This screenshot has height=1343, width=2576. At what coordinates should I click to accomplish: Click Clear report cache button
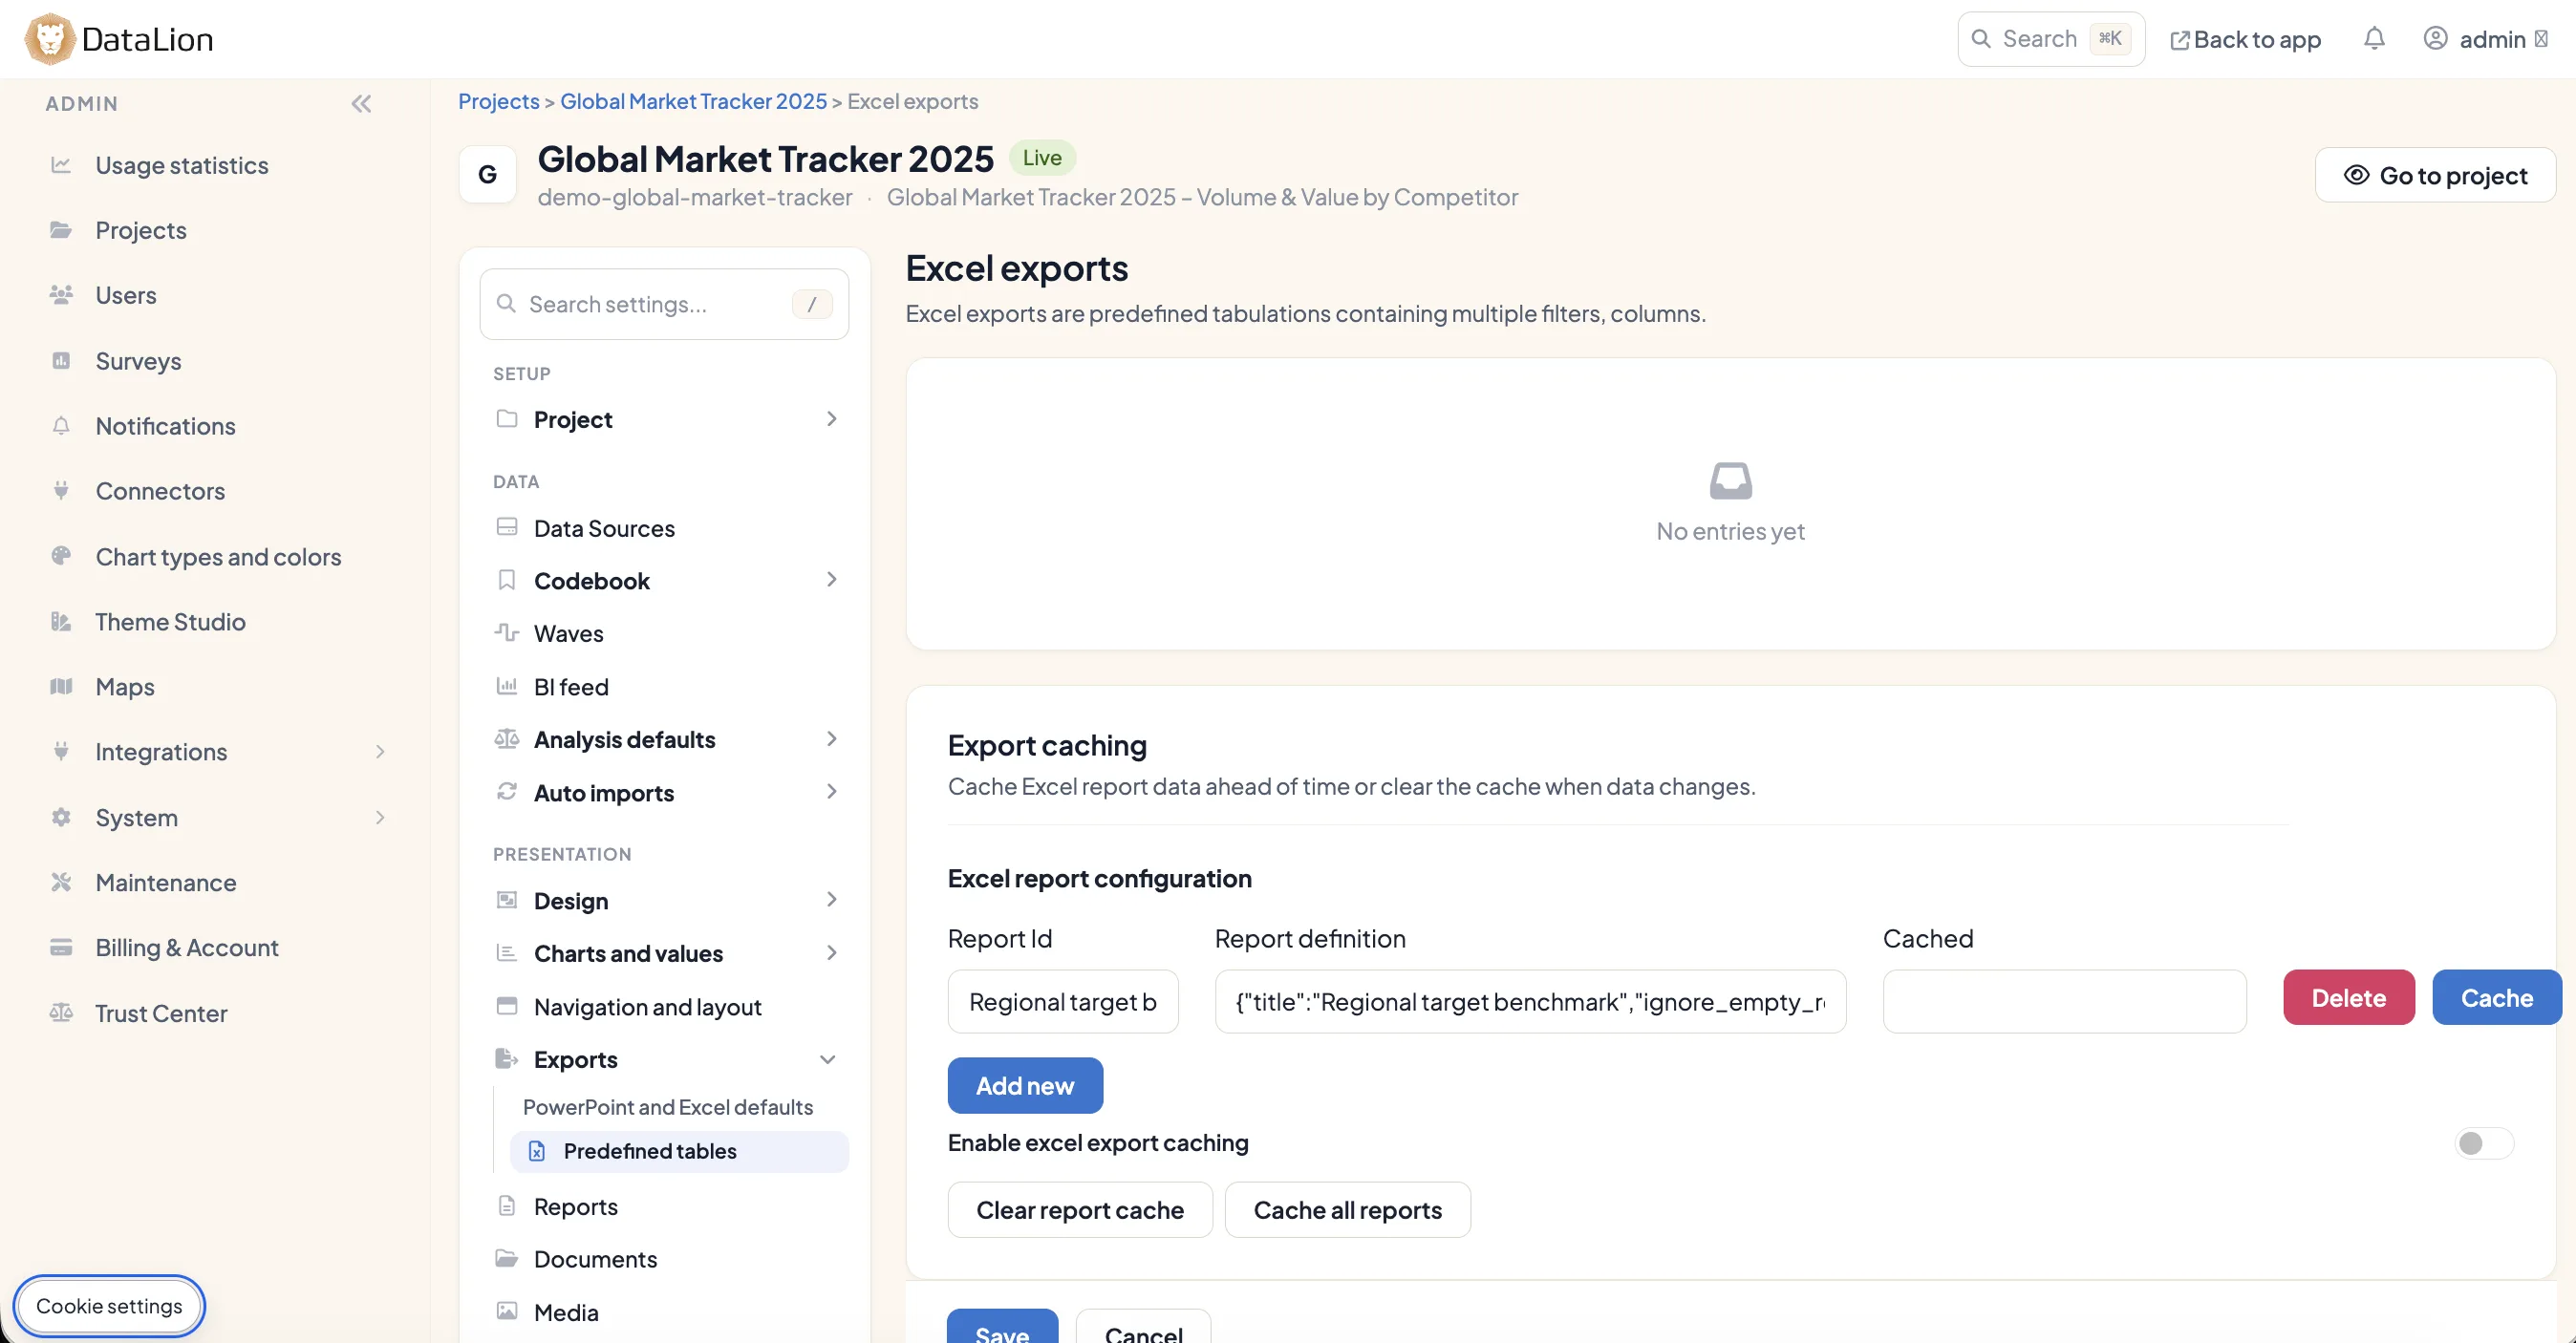pyautogui.click(x=1080, y=1210)
